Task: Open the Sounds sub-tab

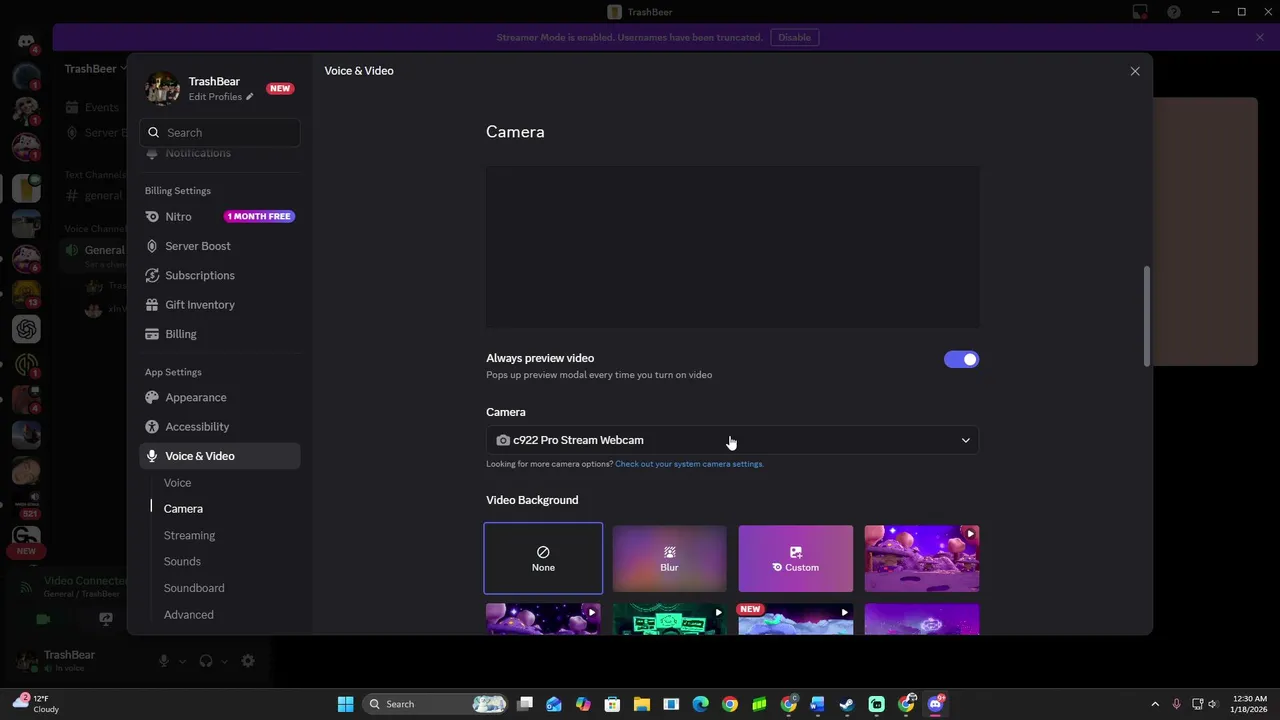Action: (x=182, y=561)
